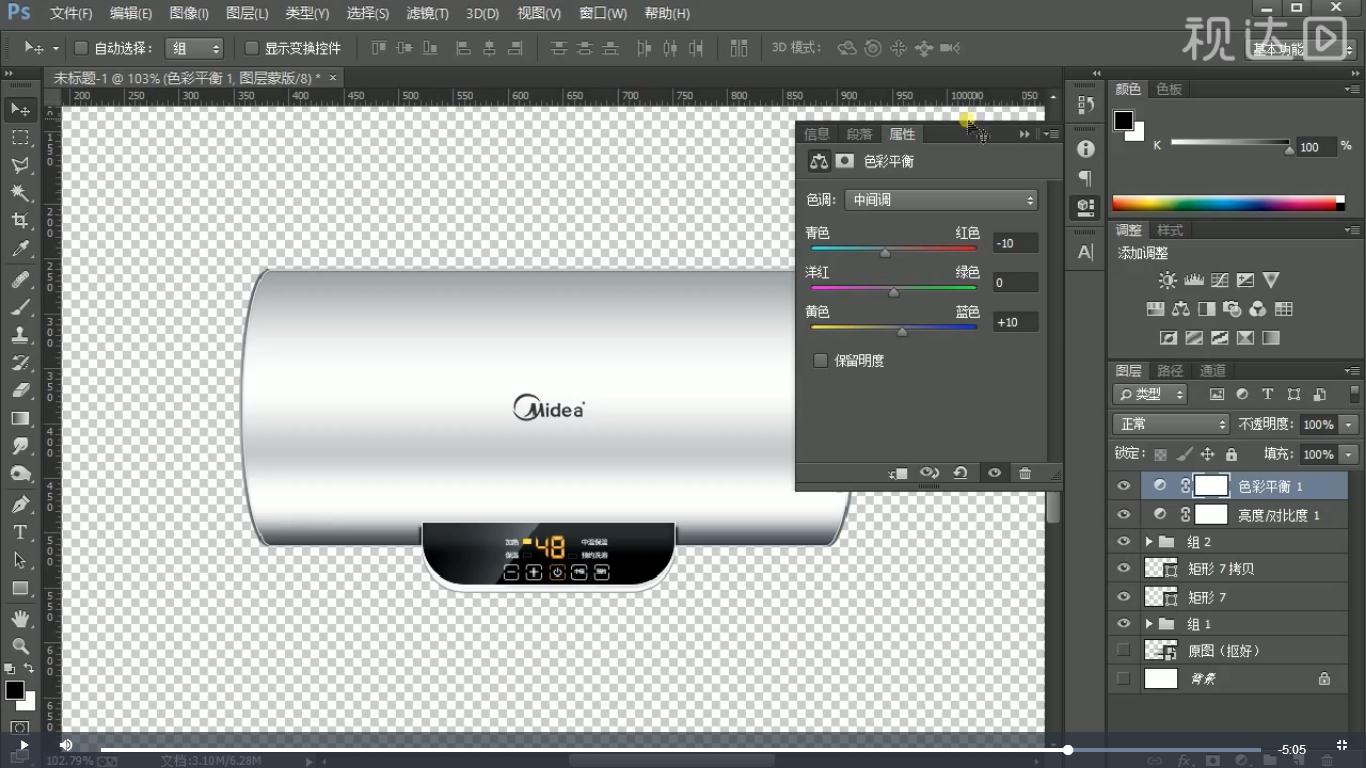Open the 图像(I) menu
1366x768 pixels.
(x=189, y=13)
